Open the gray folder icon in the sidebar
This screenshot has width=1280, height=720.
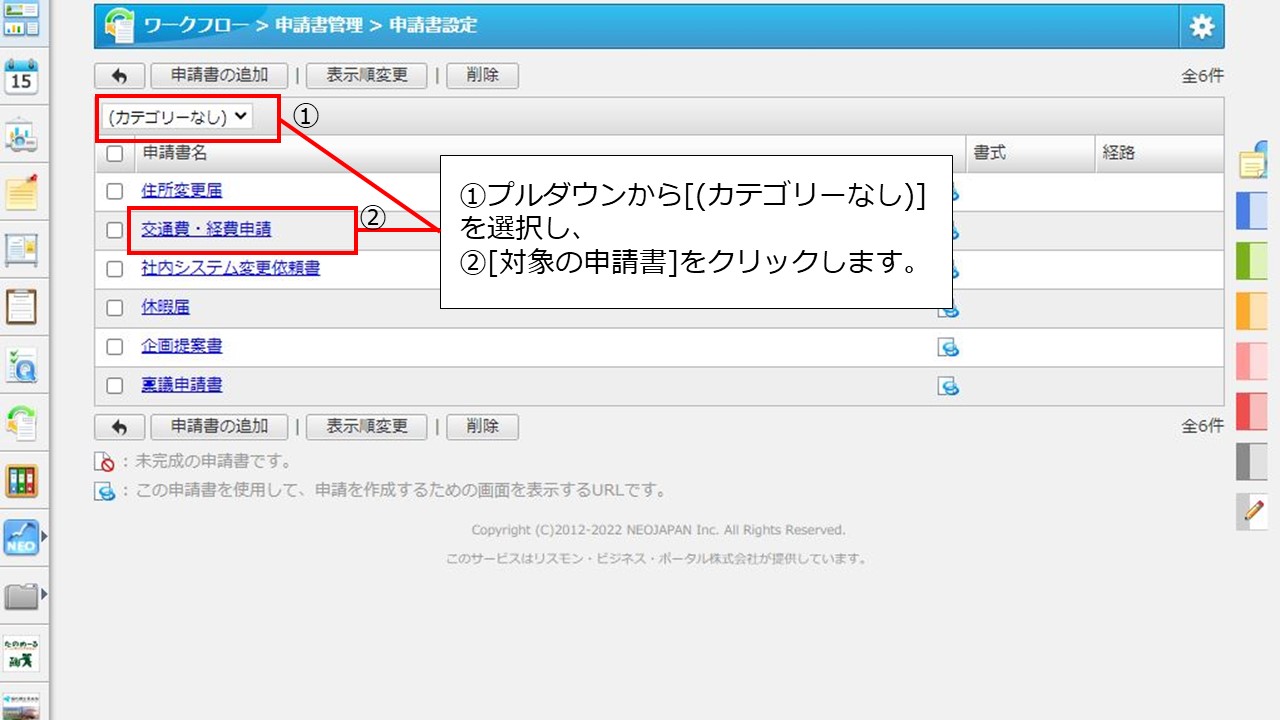coord(22,596)
